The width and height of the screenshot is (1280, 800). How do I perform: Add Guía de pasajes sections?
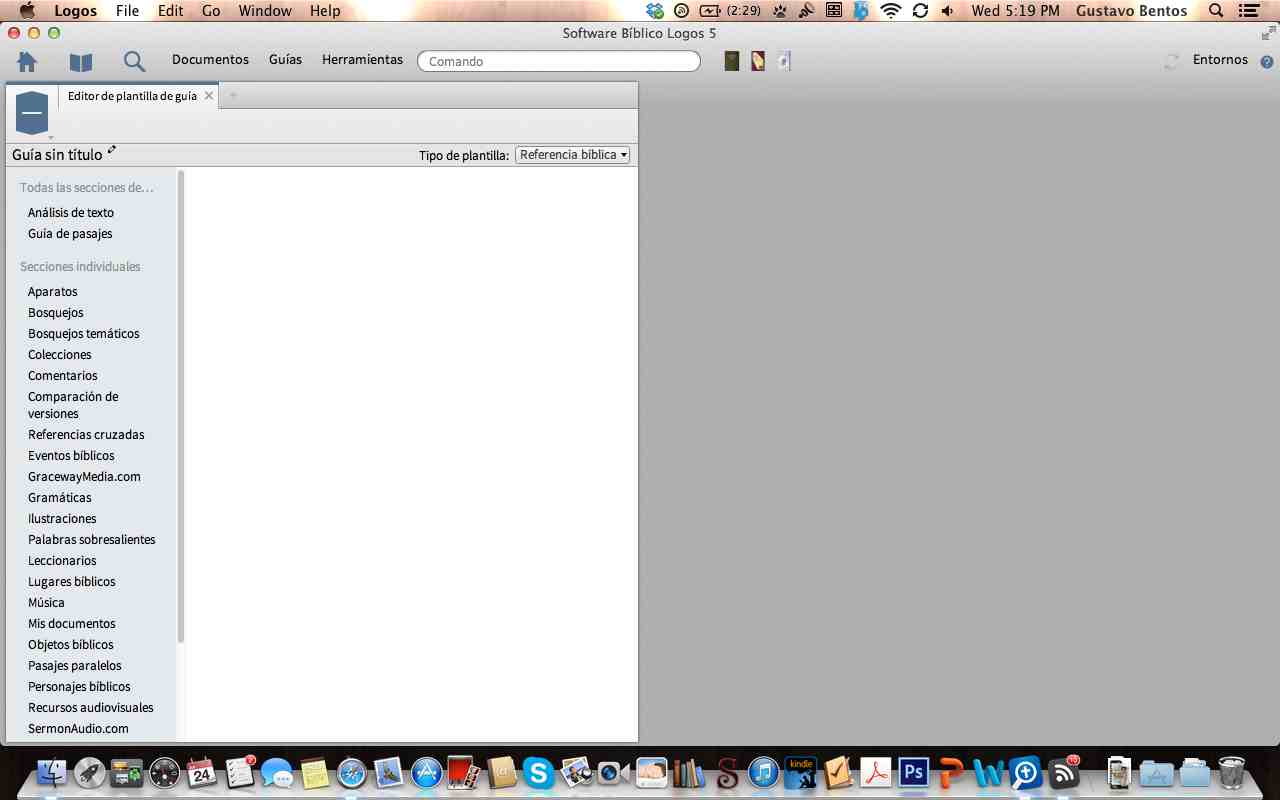pos(70,234)
